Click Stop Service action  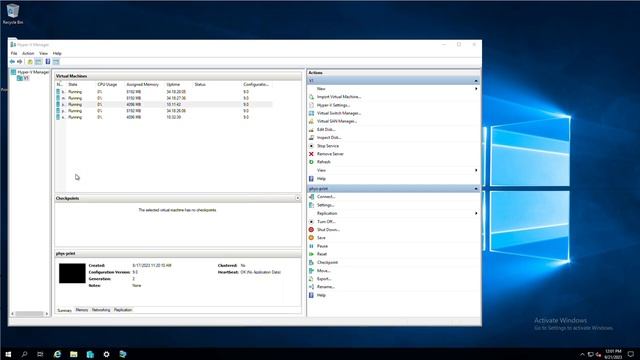click(x=328, y=146)
